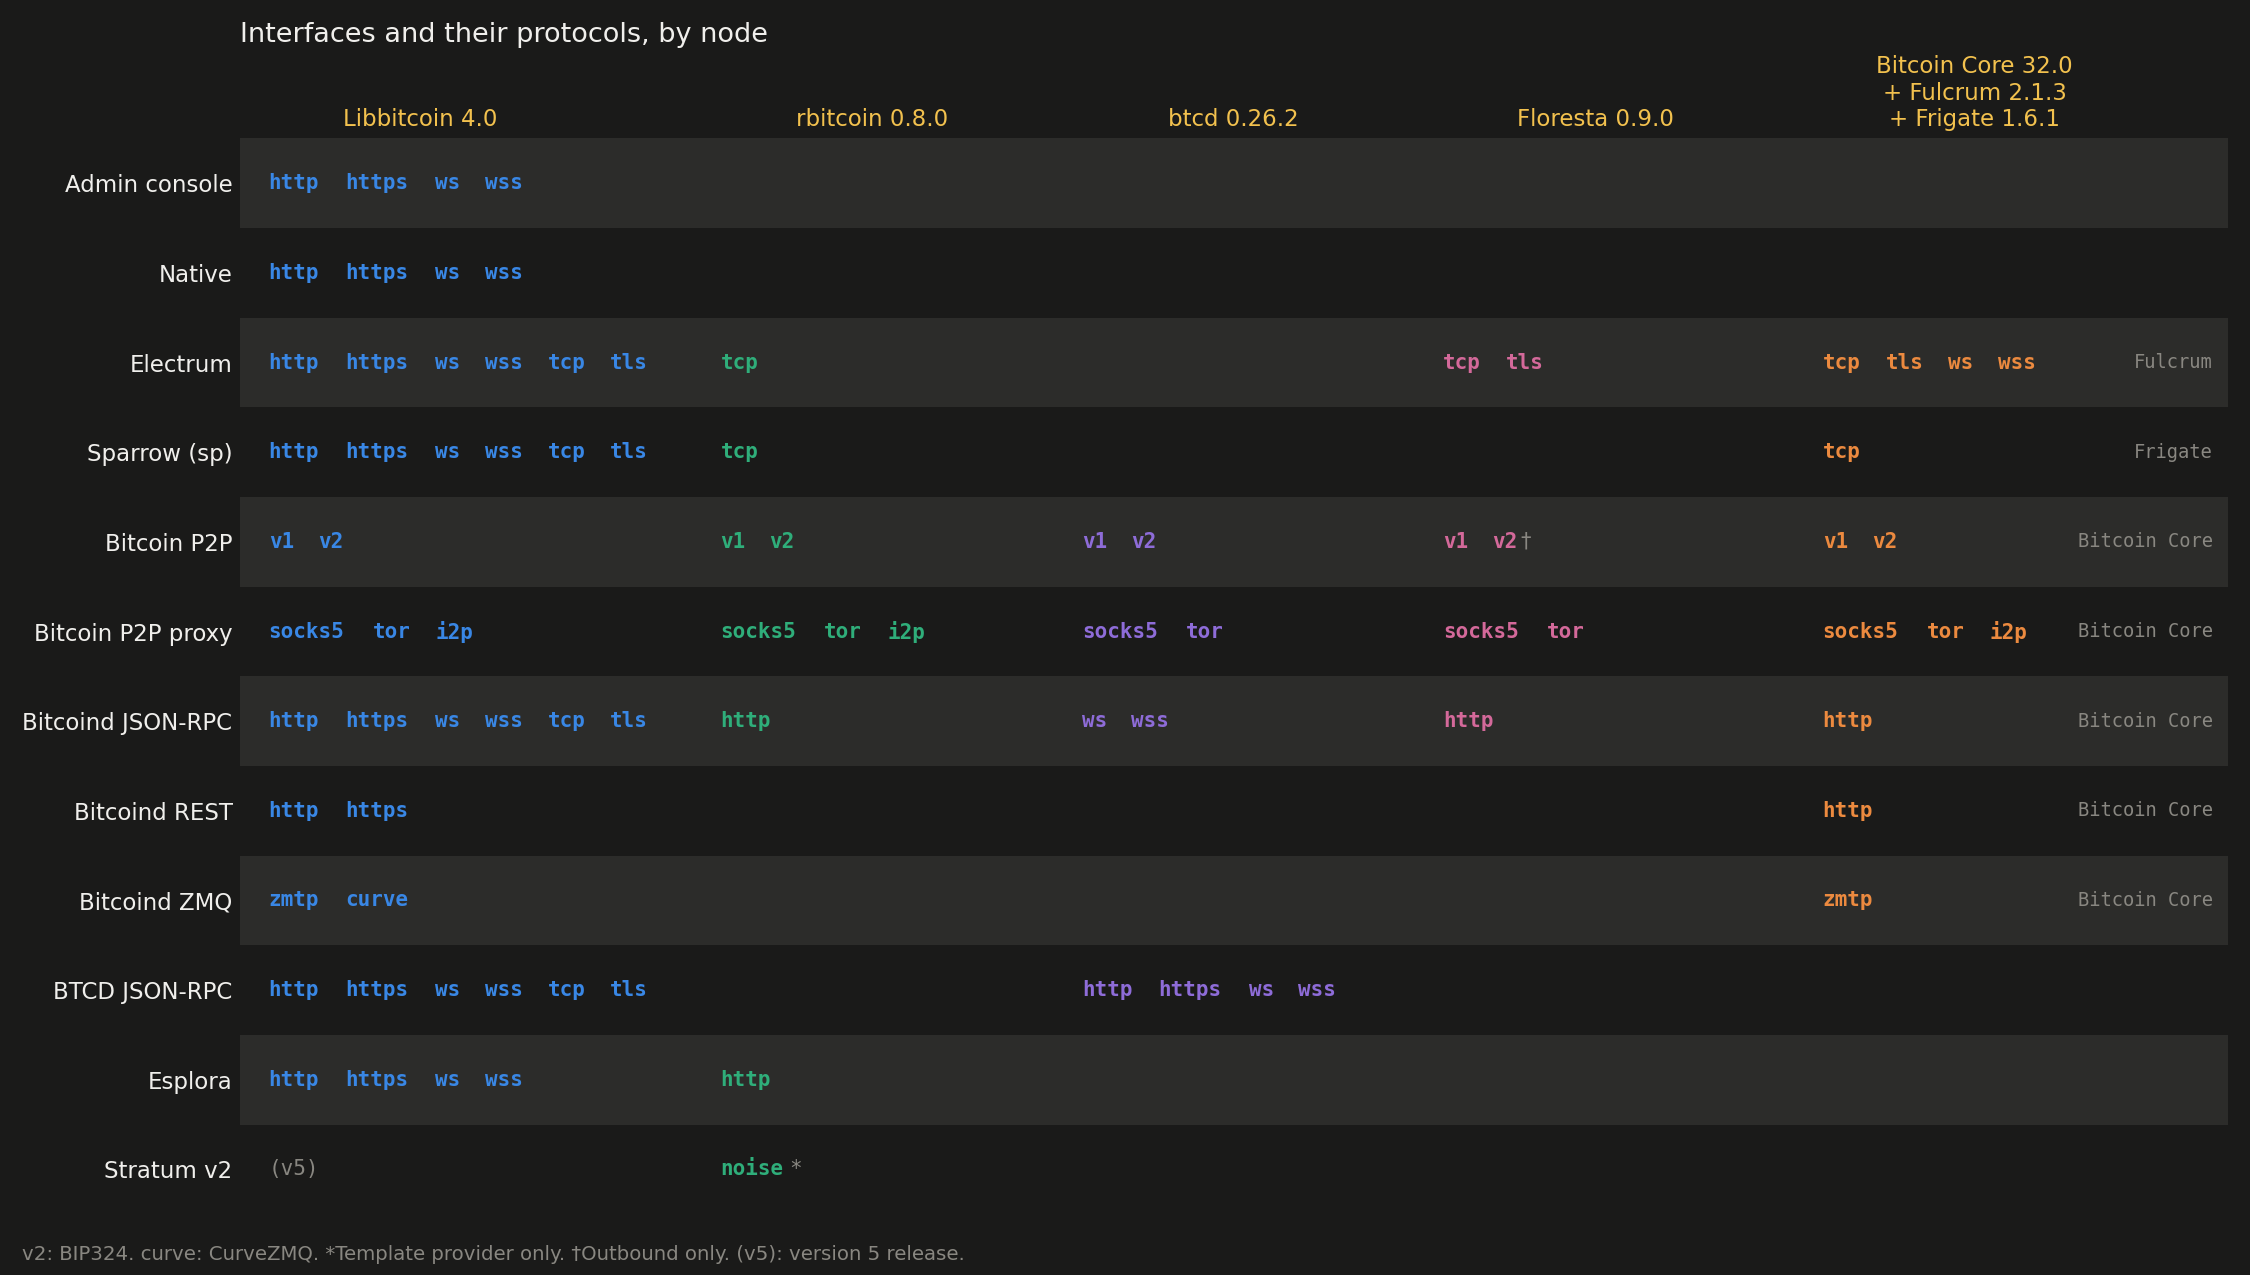
Task: Click rbitcoin's green 'tcp' in Electrum row
Action: [739, 362]
